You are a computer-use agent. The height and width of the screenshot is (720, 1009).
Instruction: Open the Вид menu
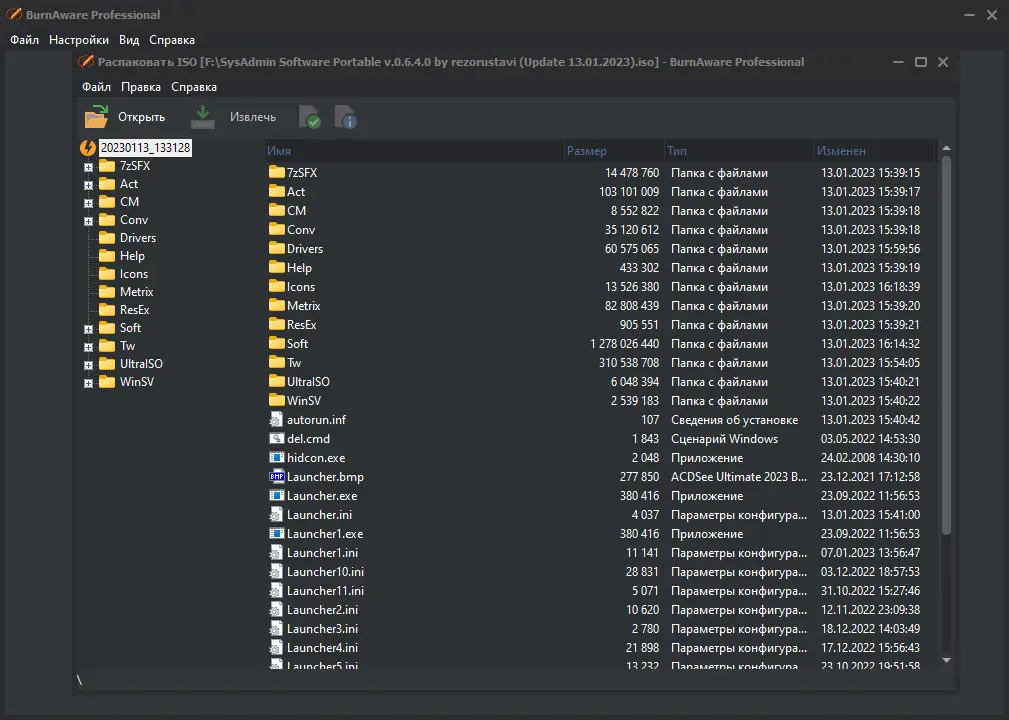[129, 40]
